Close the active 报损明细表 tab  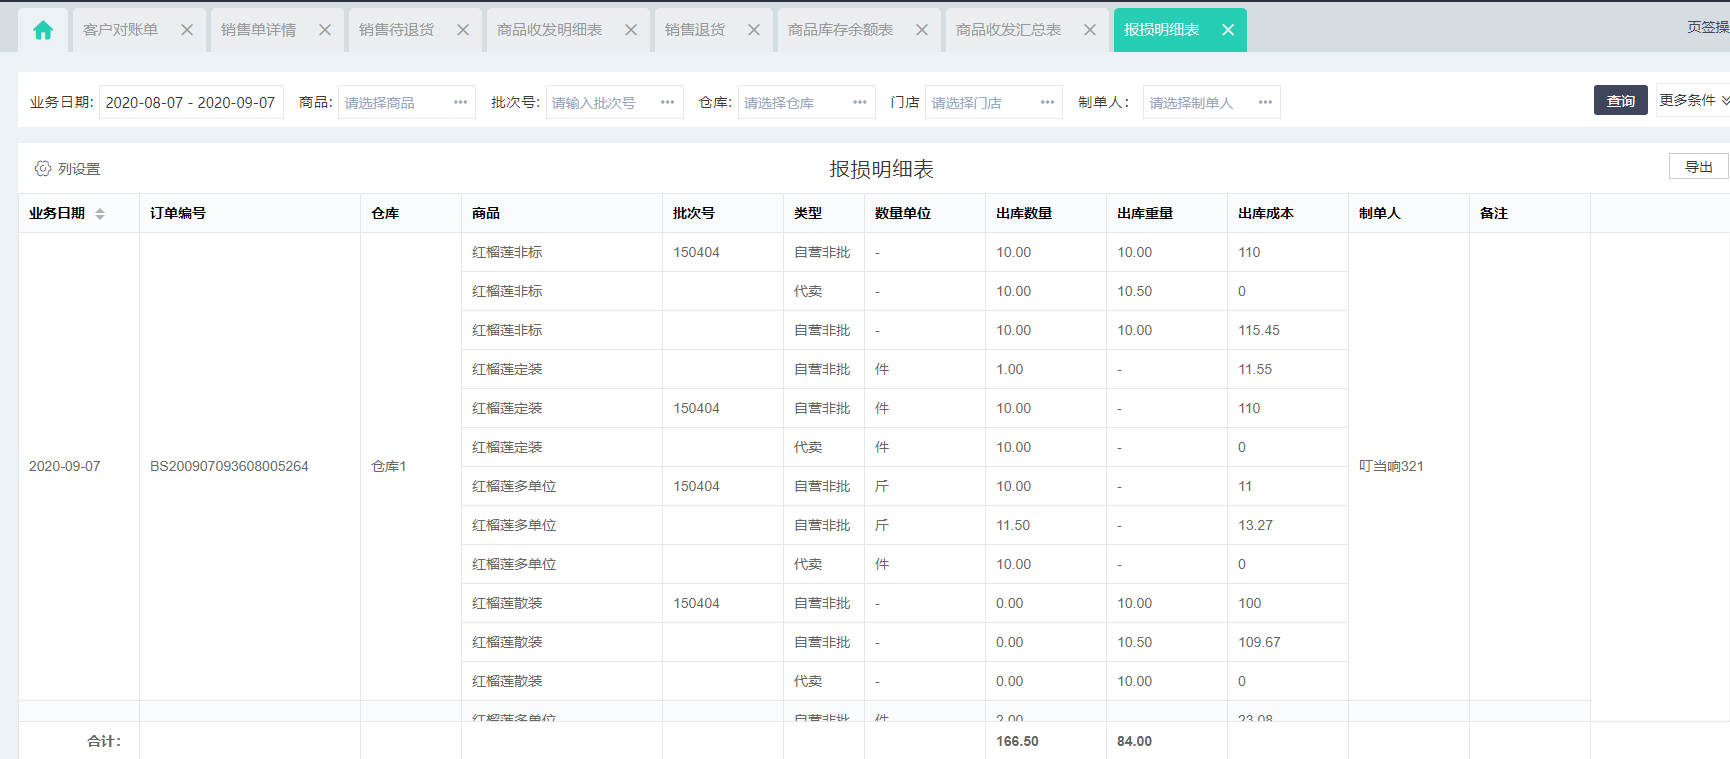tap(1228, 30)
